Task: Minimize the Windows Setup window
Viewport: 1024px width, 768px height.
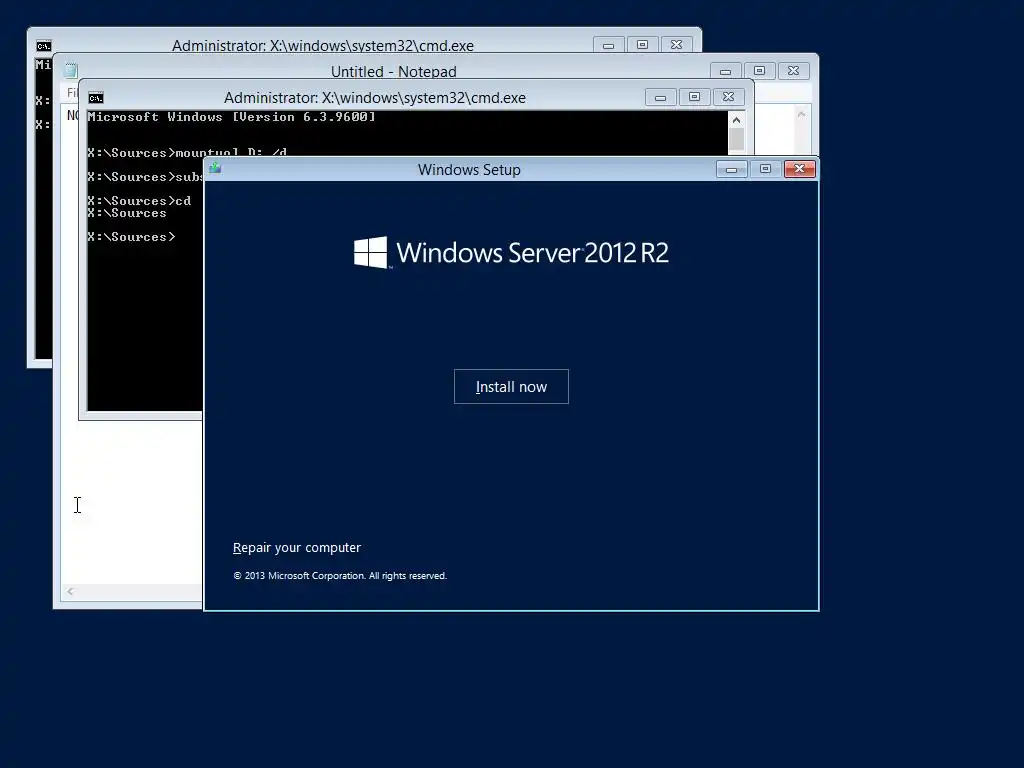Action: 731,169
